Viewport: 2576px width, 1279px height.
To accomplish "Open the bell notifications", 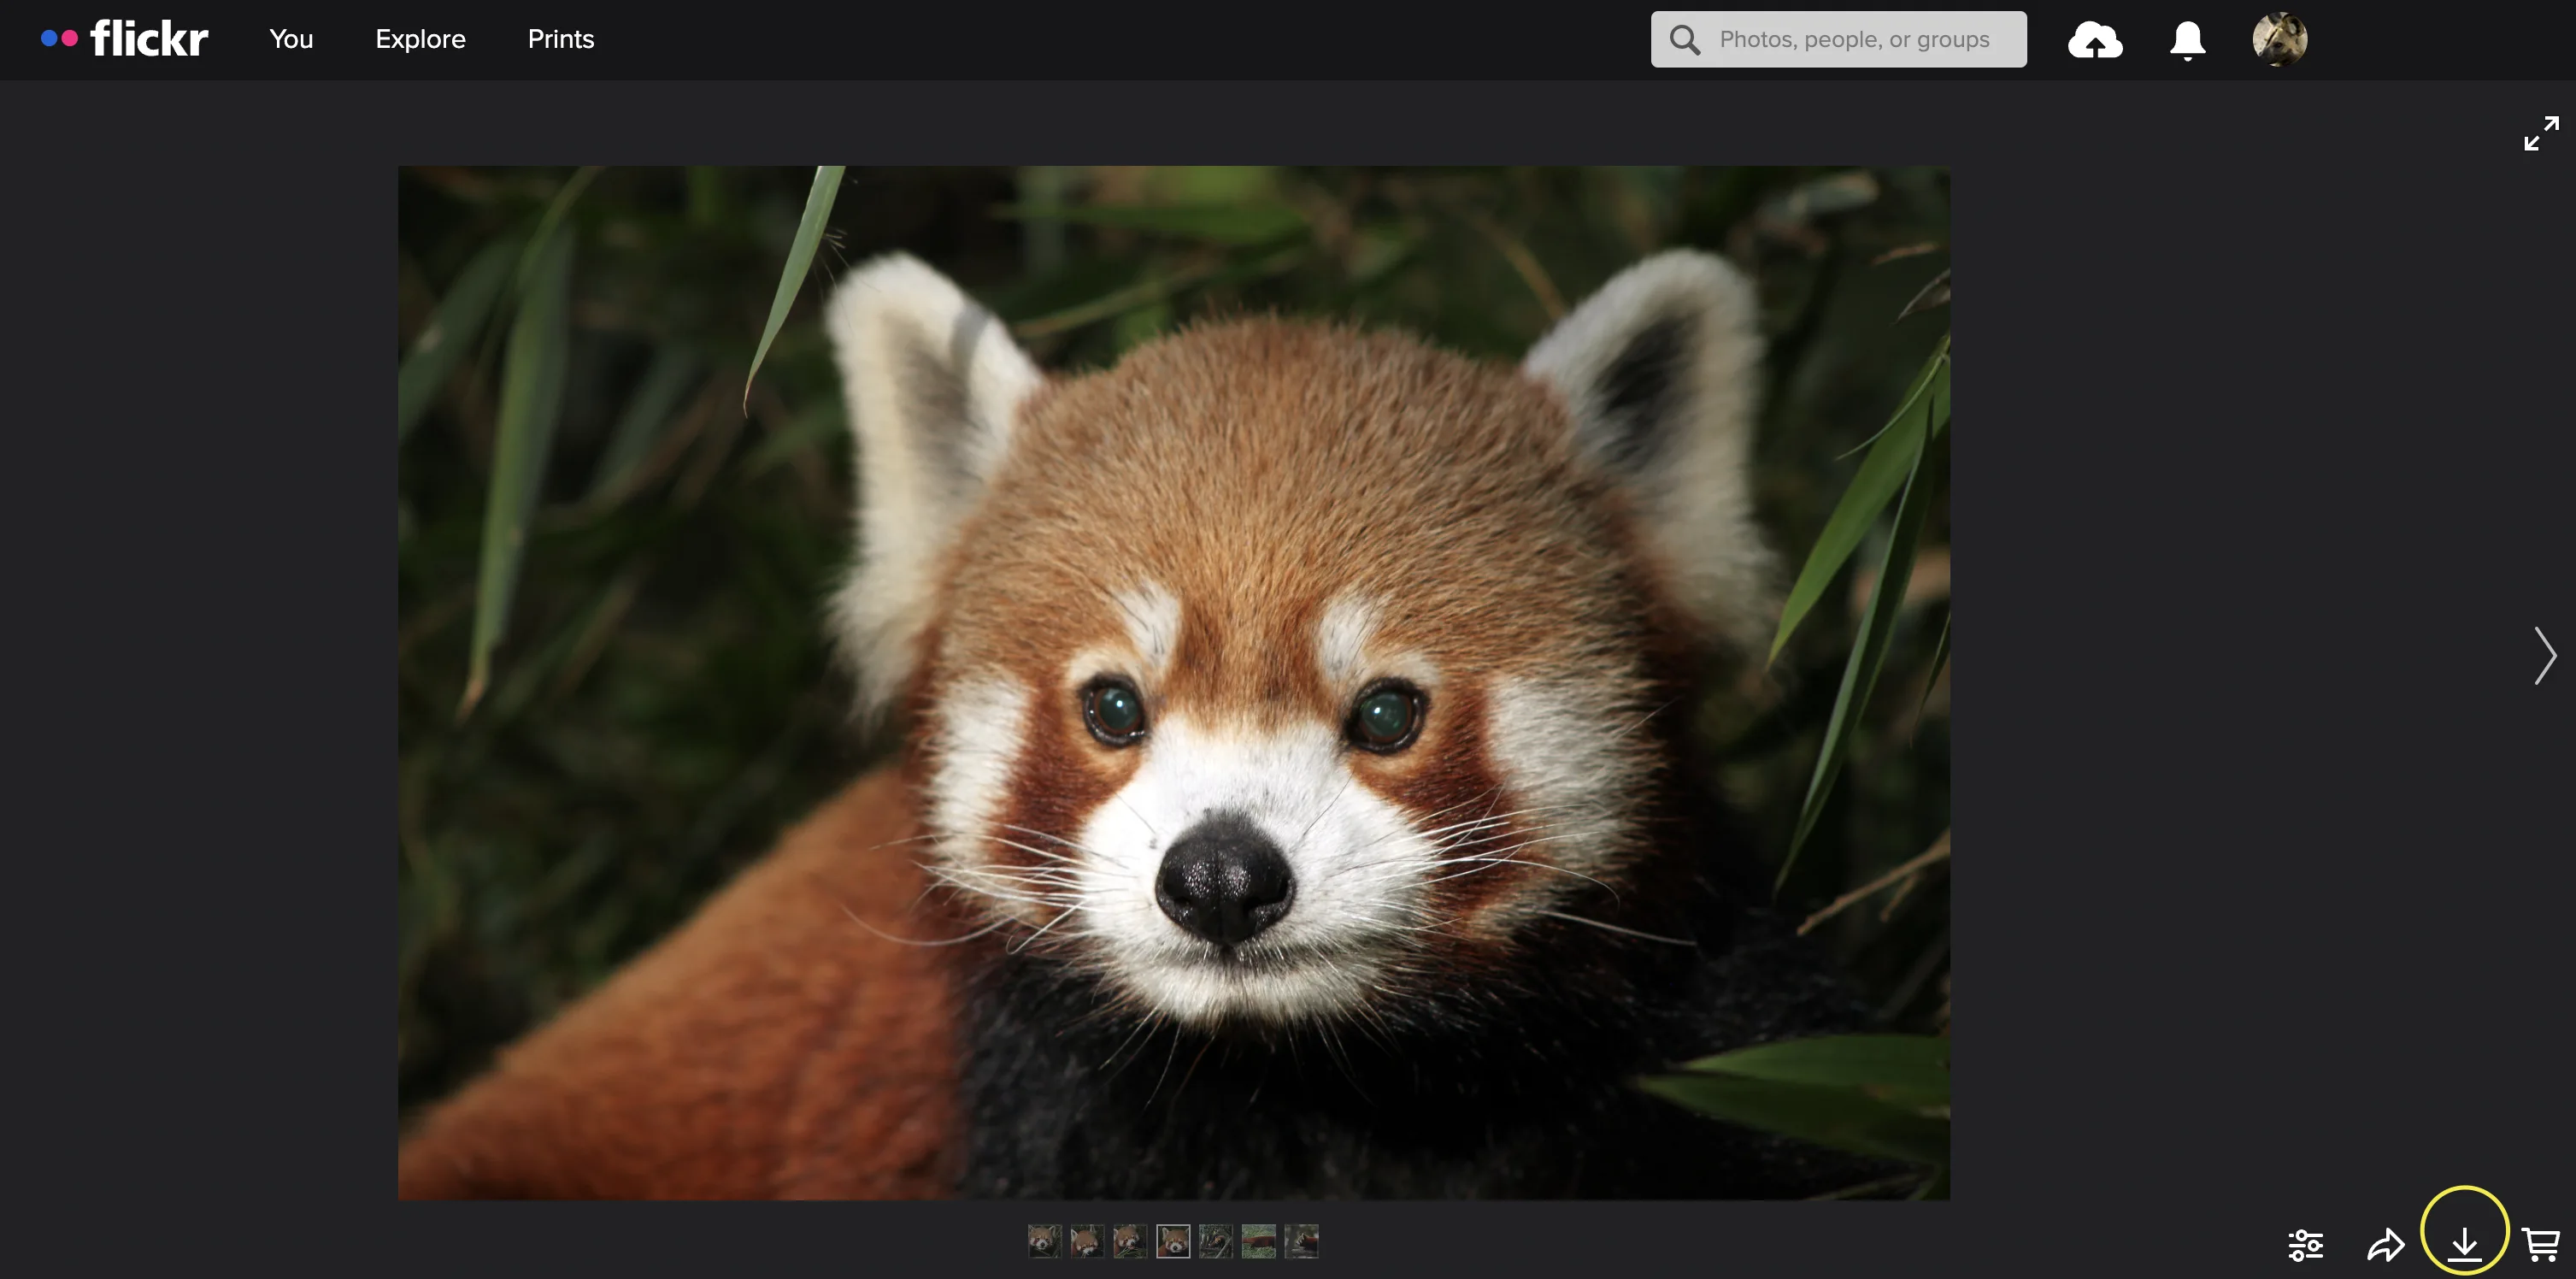I will click(2187, 40).
